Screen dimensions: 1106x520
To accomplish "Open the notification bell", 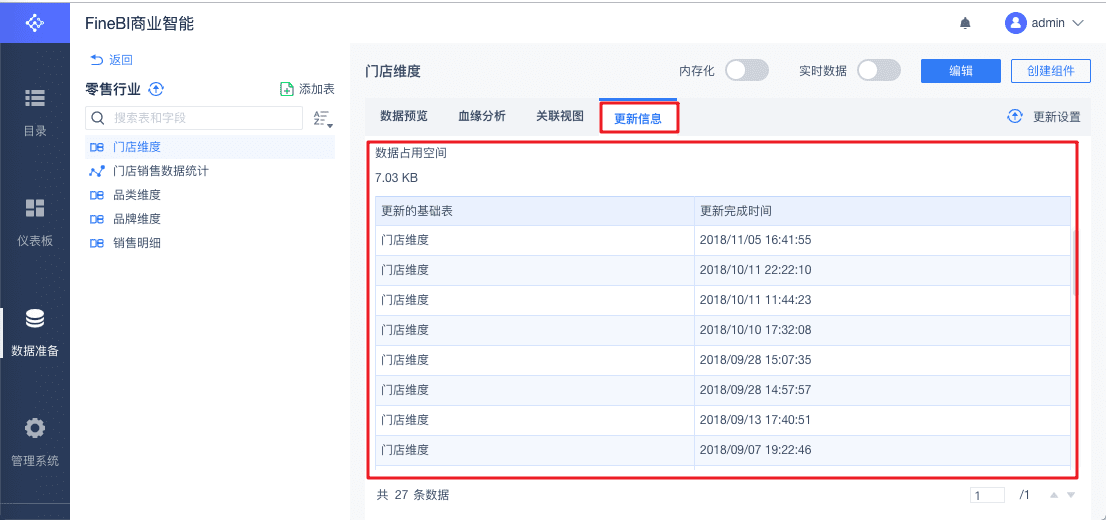I will point(965,22).
